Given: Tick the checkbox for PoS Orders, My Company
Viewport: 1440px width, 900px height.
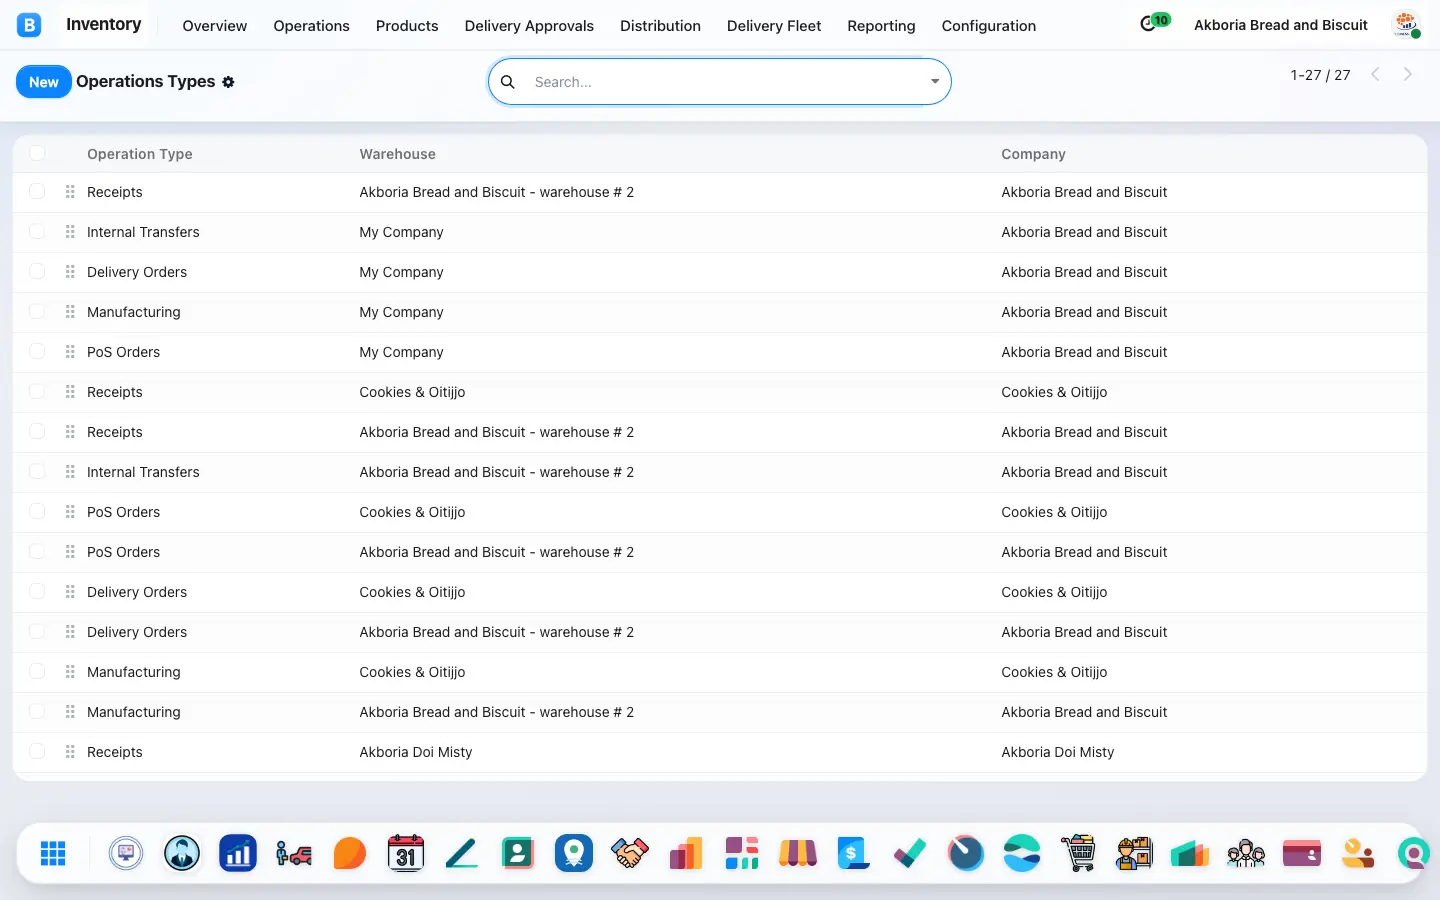Looking at the screenshot, I should (x=37, y=351).
